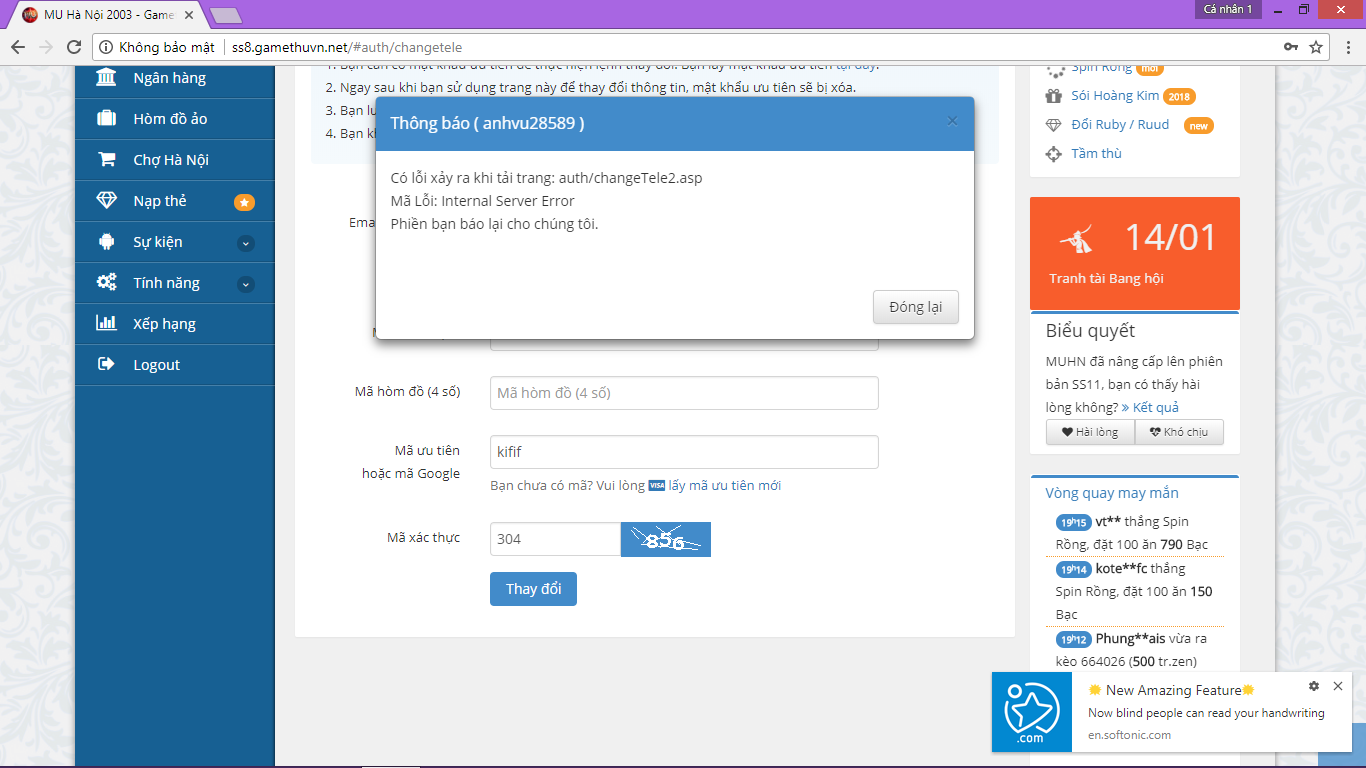The width and height of the screenshot is (1366, 768).
Task: Reload the page with the refresh icon
Action: (73, 47)
